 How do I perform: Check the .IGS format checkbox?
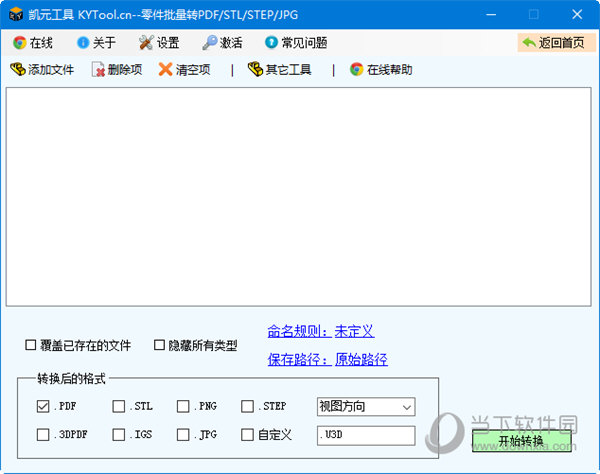119,435
